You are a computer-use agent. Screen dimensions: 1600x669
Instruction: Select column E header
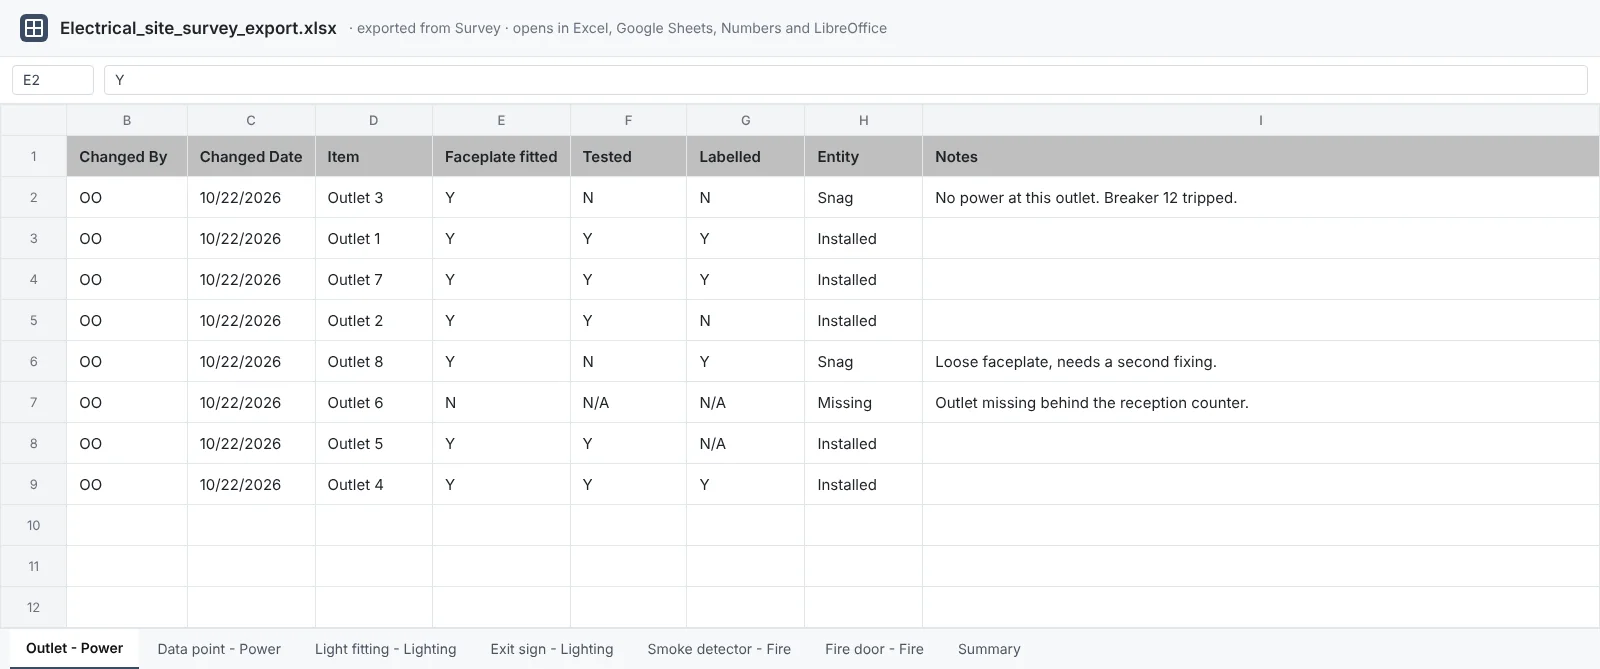tap(501, 120)
